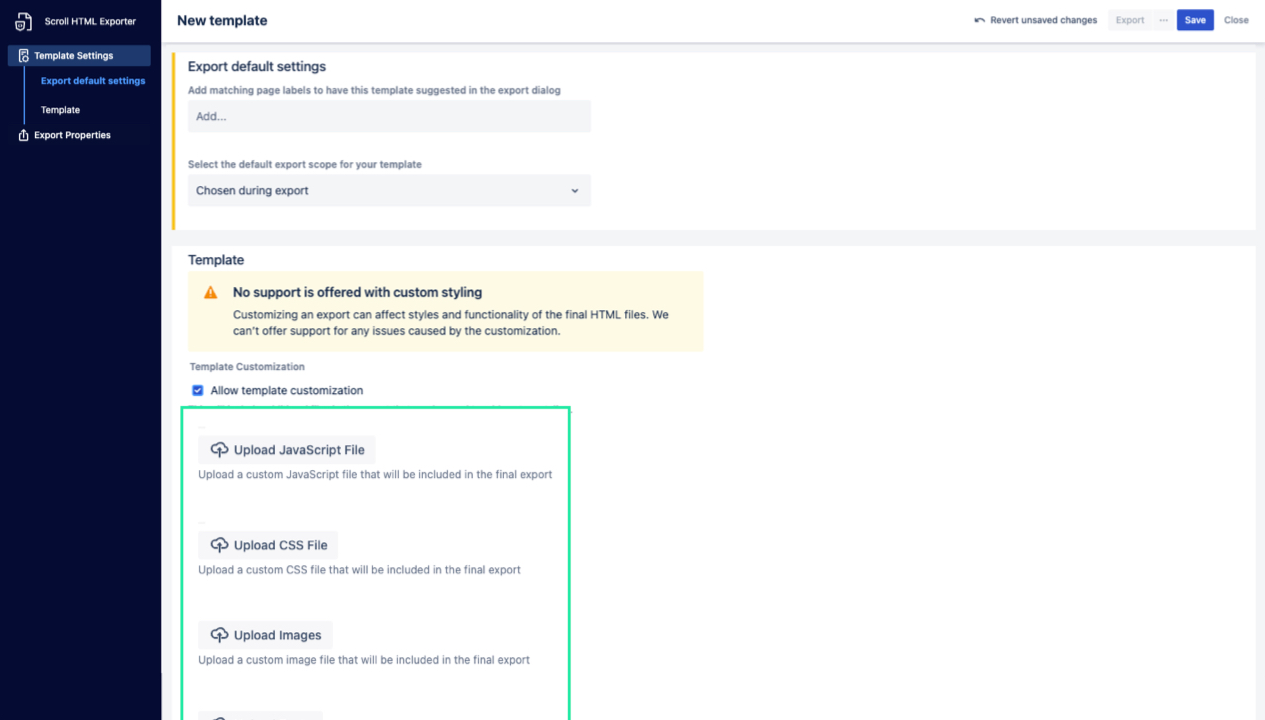Expand the Chosen during export chevron
The height and width of the screenshot is (720, 1265).
tap(575, 191)
